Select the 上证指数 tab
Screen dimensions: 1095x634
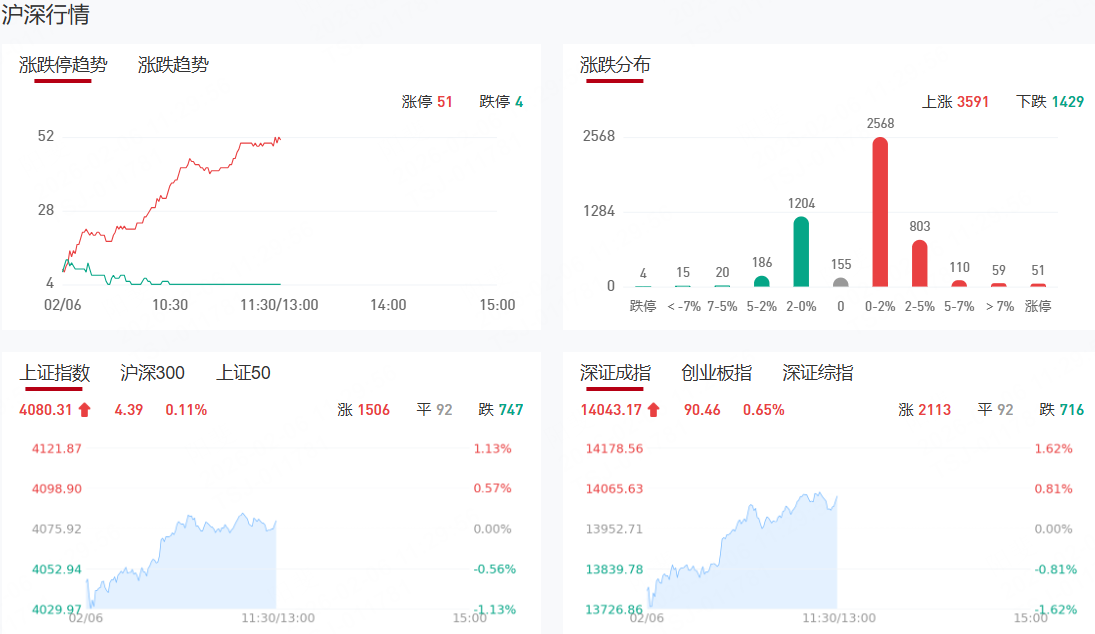[55, 373]
